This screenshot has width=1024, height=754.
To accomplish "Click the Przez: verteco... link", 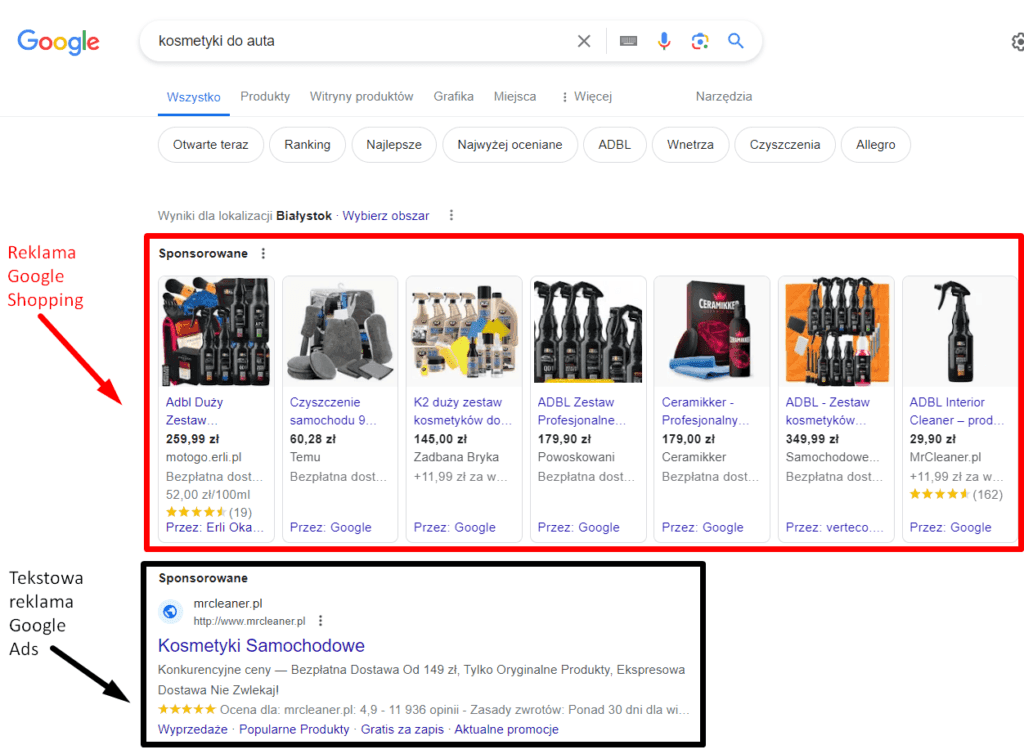I will [x=835, y=527].
